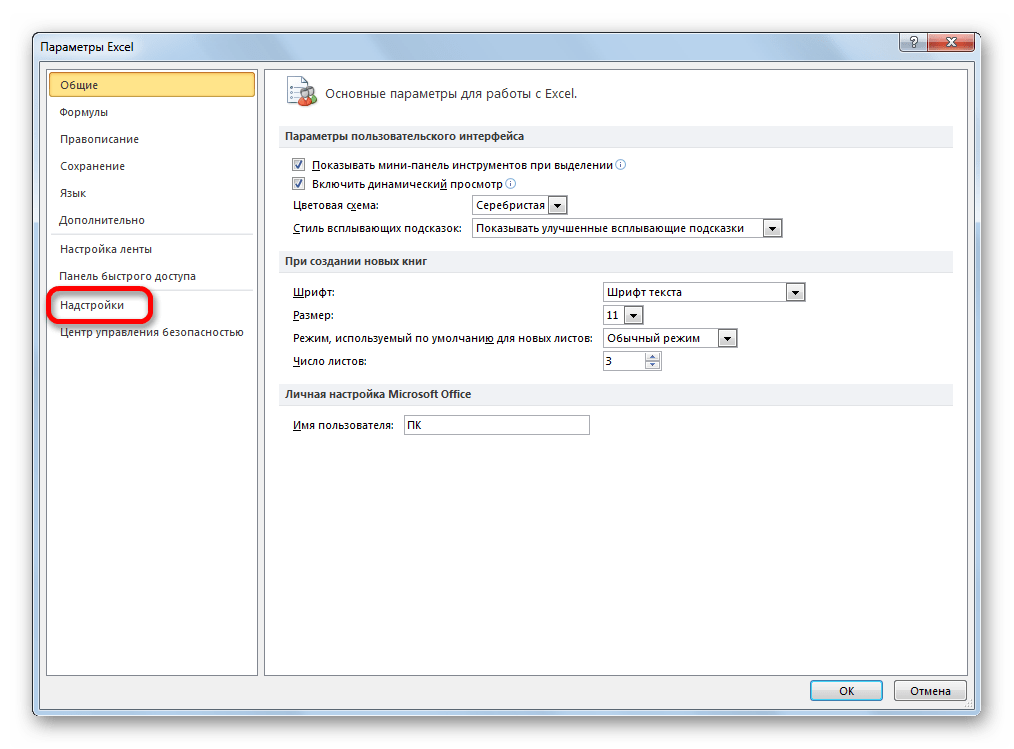This screenshot has width=1014, height=749.
Task: Select the 'Язык' category
Action: click(152, 193)
